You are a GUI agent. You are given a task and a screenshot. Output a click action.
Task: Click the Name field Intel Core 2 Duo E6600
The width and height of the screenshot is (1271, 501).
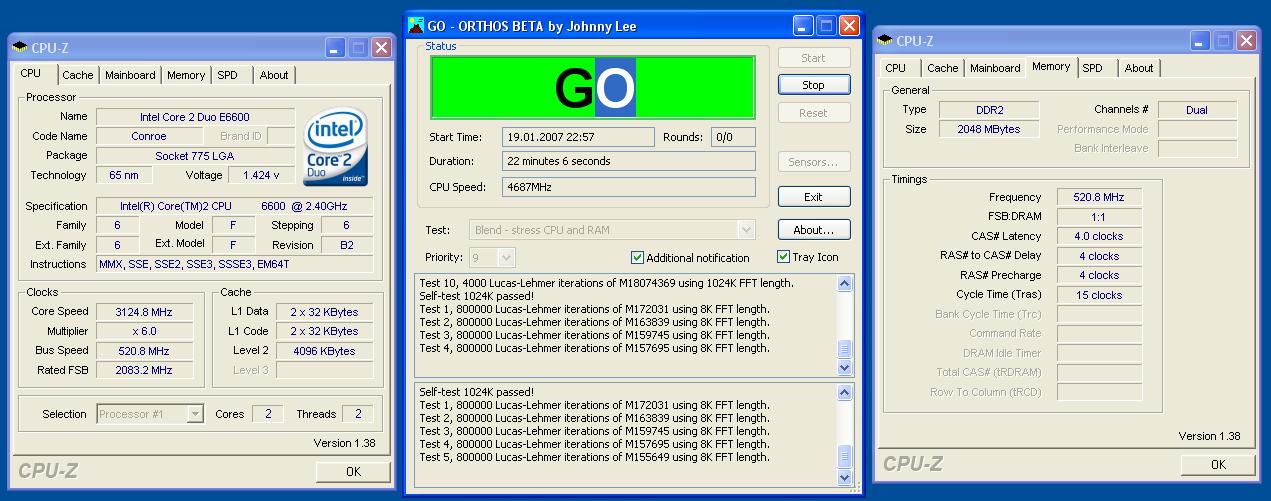pyautogui.click(x=196, y=117)
